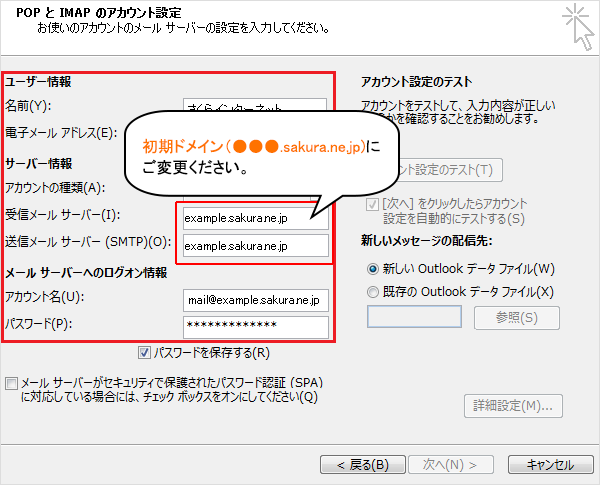Select 既存の Outlook データ ファイル radio option

[373, 291]
